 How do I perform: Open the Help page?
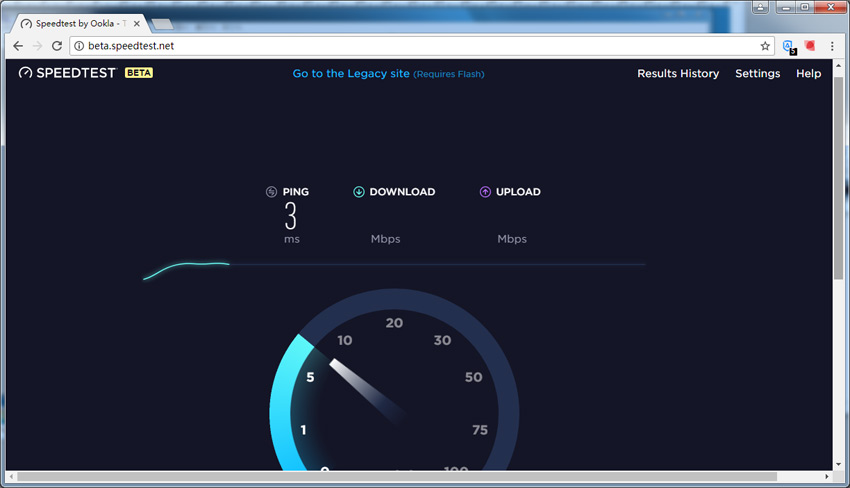click(x=808, y=74)
